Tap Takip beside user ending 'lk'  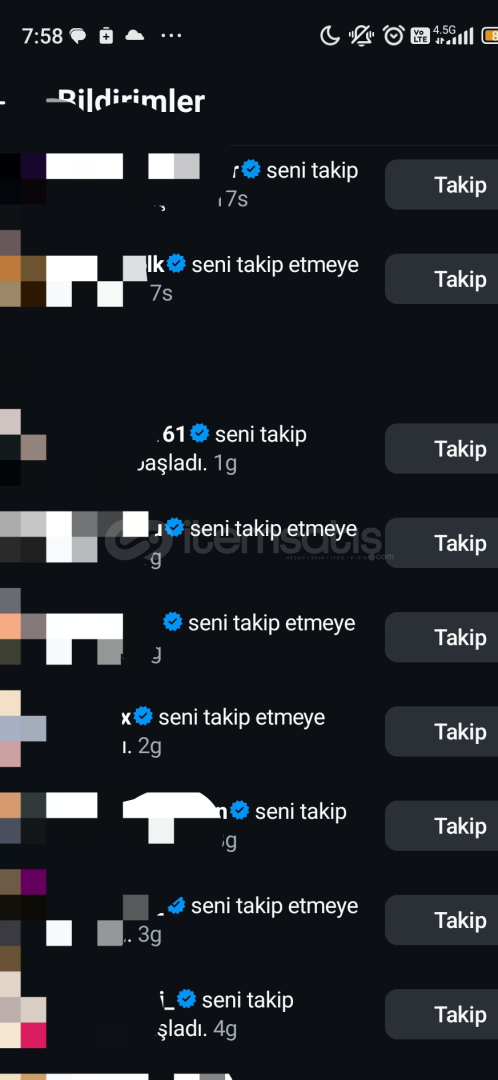[442, 279]
